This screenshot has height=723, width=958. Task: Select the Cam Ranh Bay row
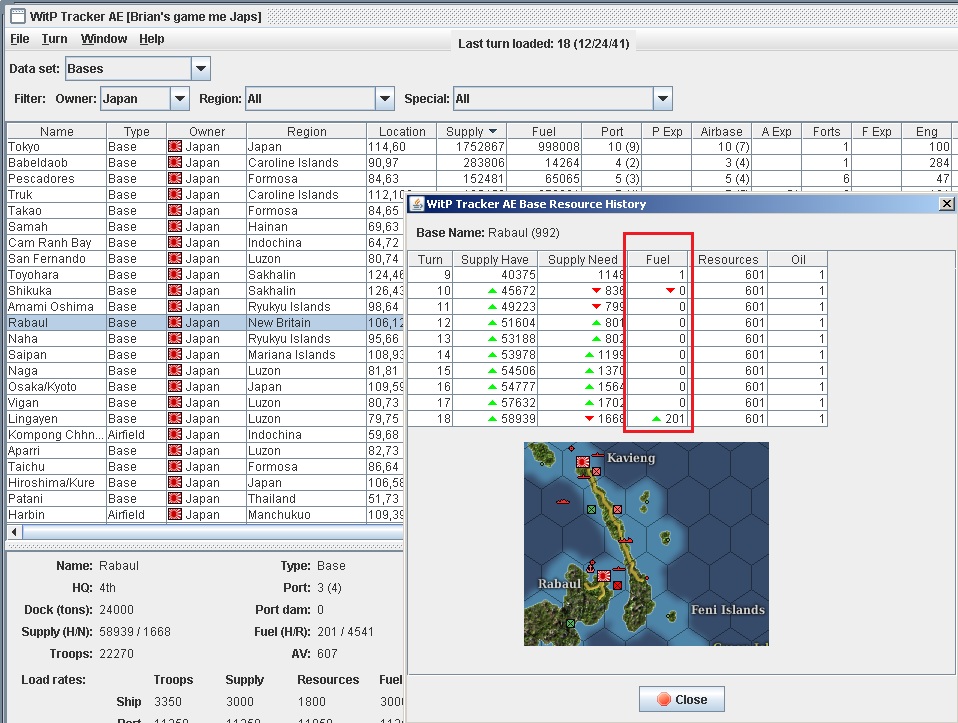205,243
